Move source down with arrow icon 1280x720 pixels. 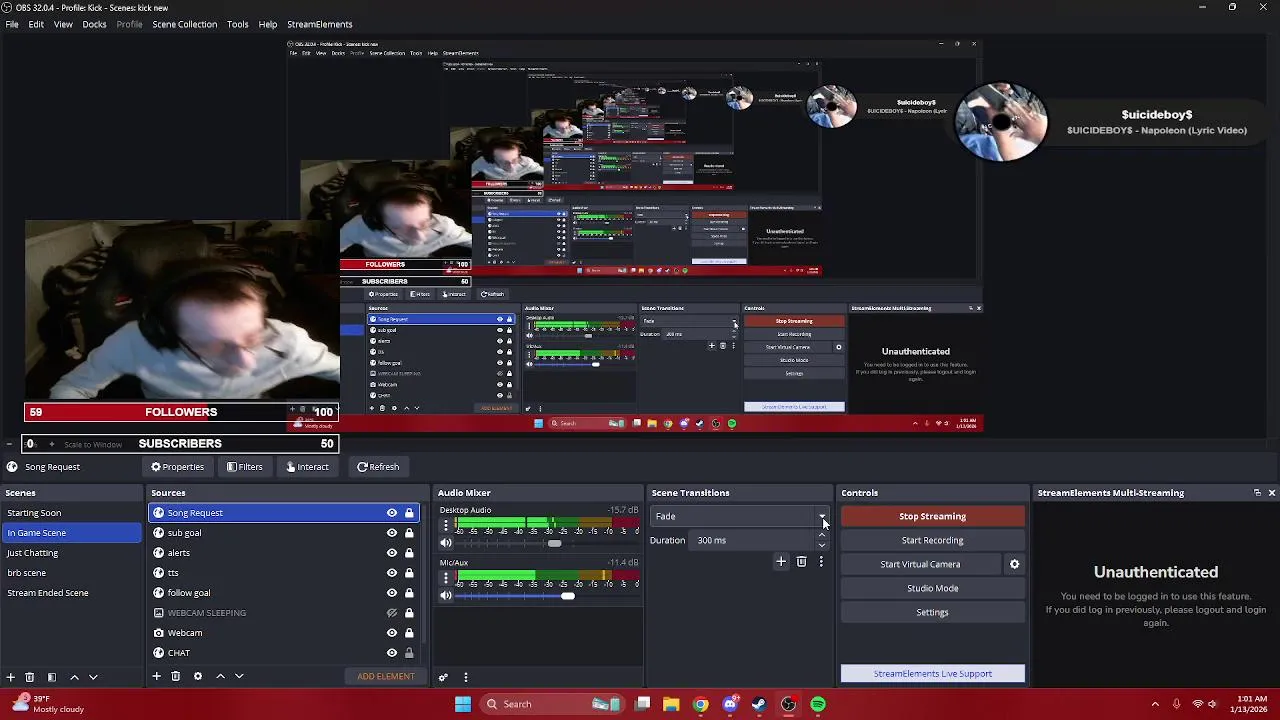point(239,677)
